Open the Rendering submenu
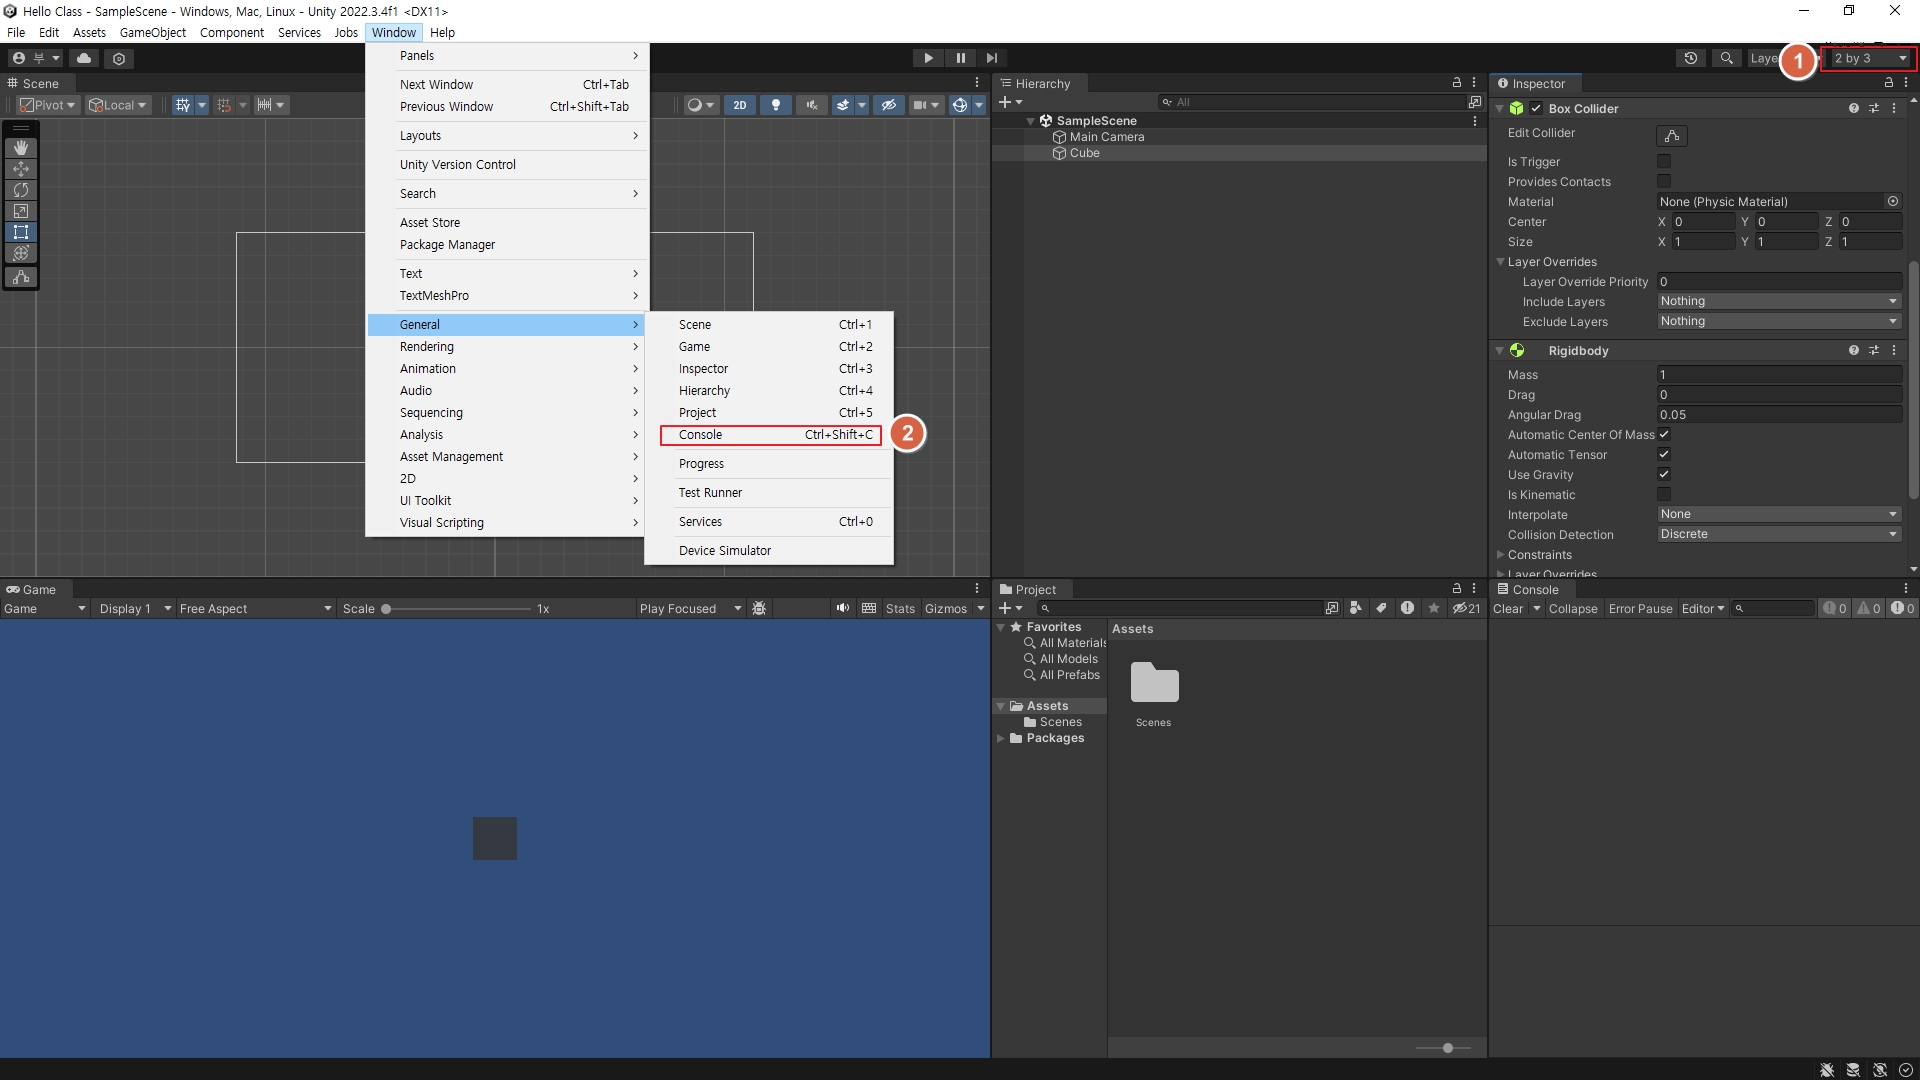 pos(507,347)
